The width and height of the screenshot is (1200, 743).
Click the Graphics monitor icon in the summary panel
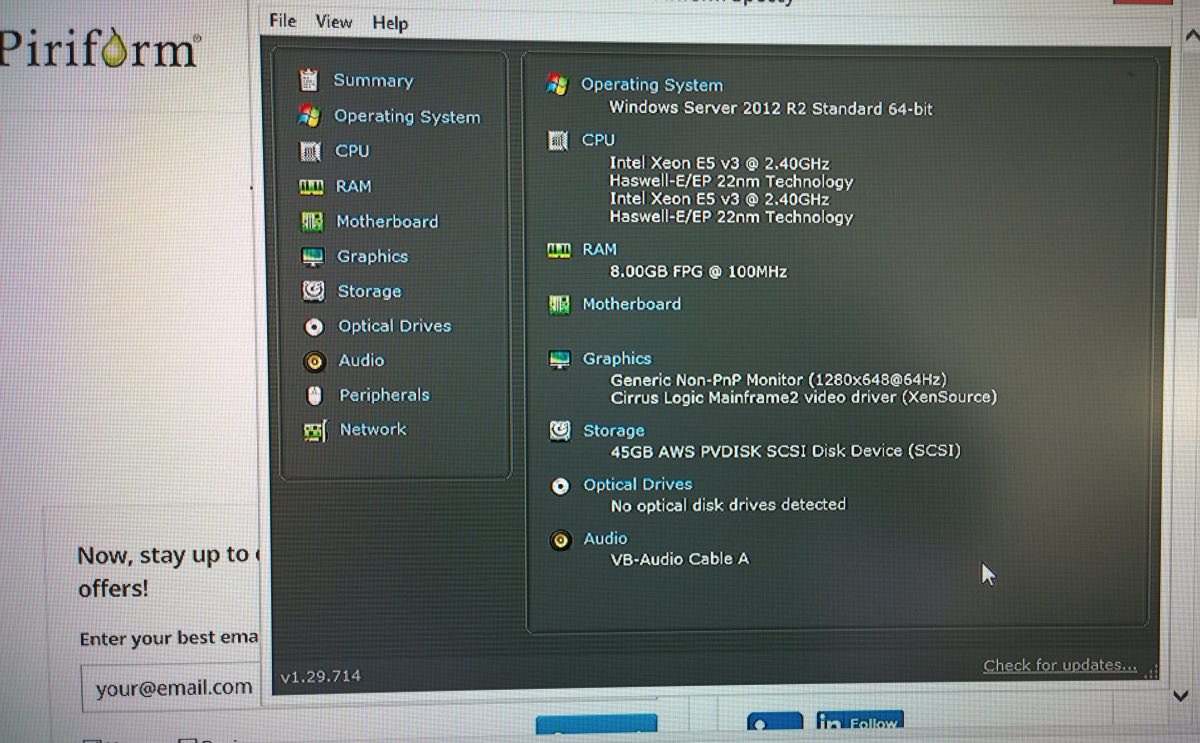[560, 359]
